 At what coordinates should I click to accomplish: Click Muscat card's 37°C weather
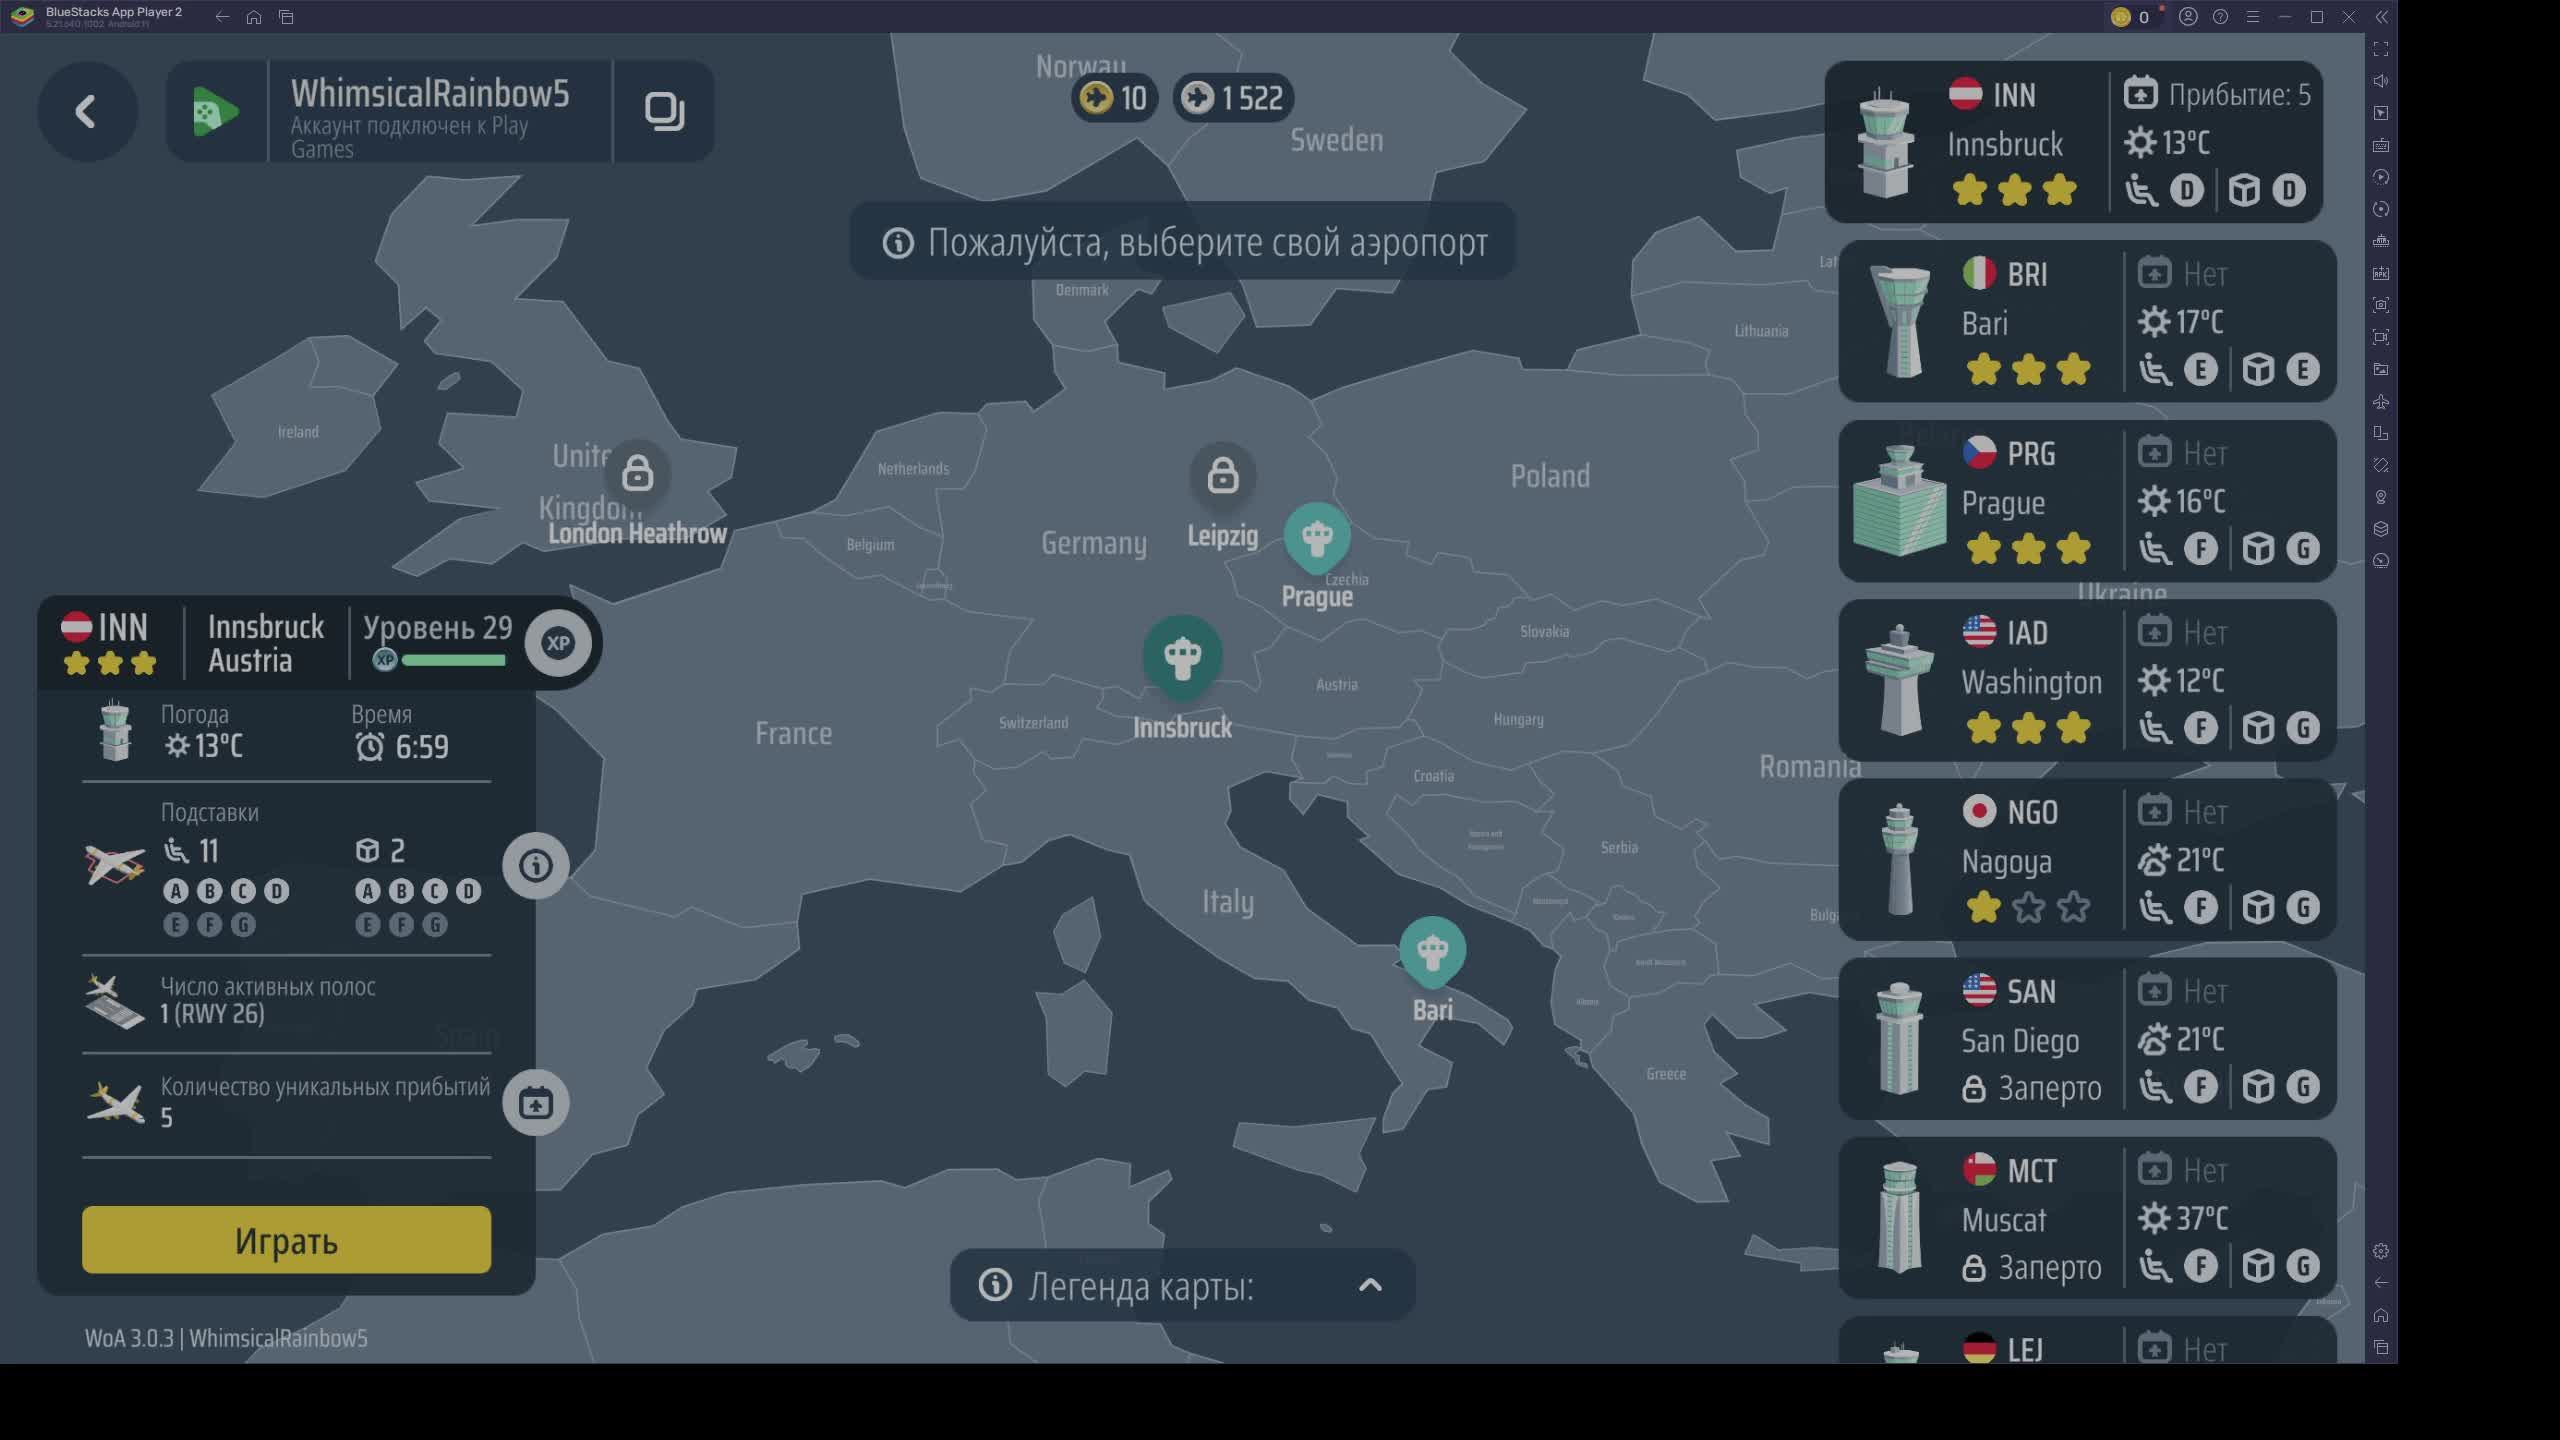pyautogui.click(x=2183, y=1218)
